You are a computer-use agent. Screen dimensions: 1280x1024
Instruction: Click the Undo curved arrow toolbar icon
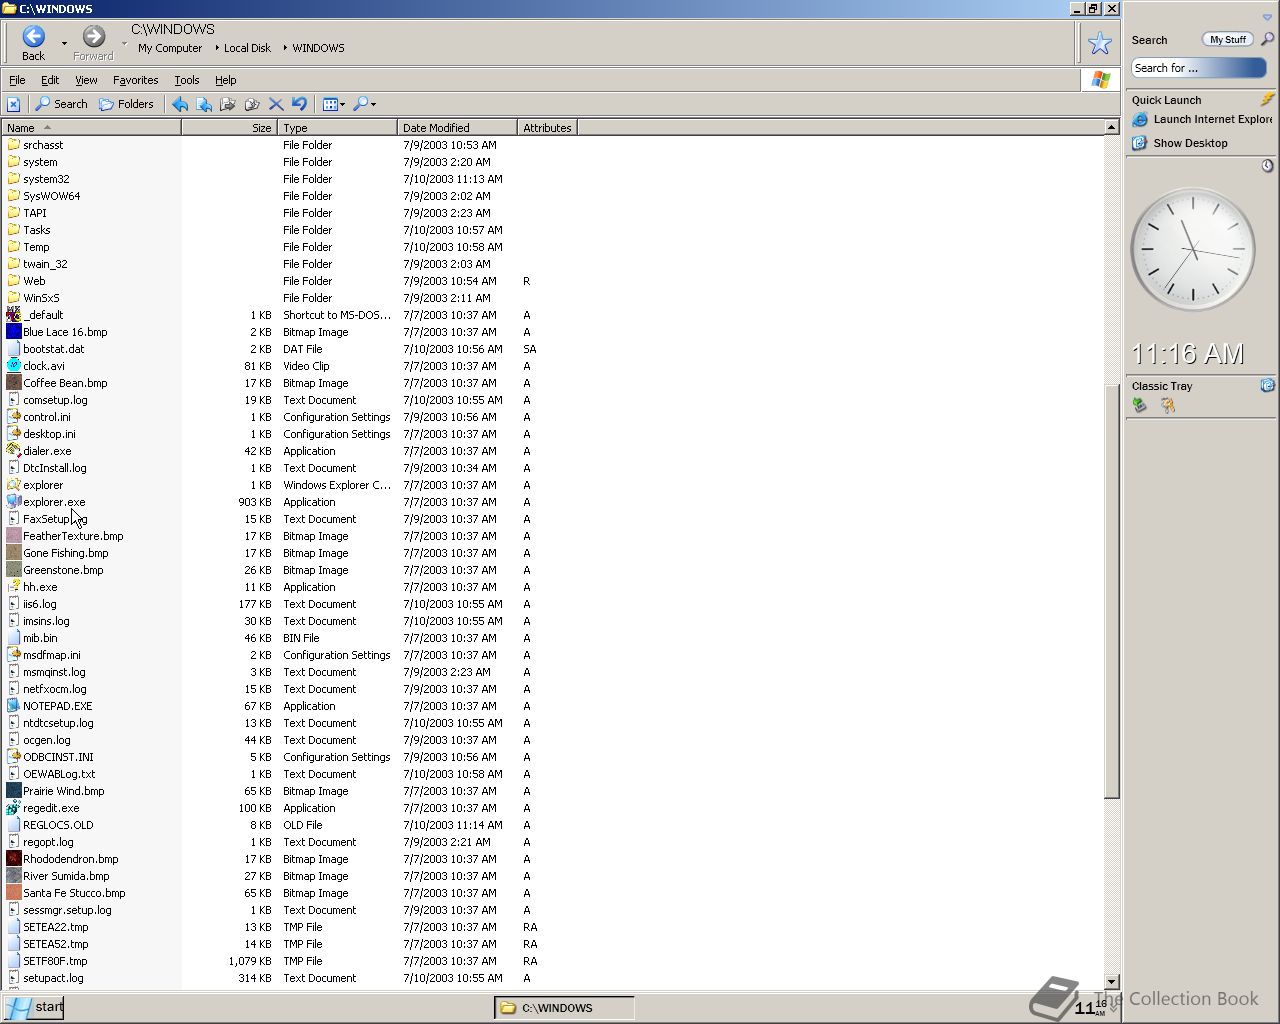(x=299, y=104)
